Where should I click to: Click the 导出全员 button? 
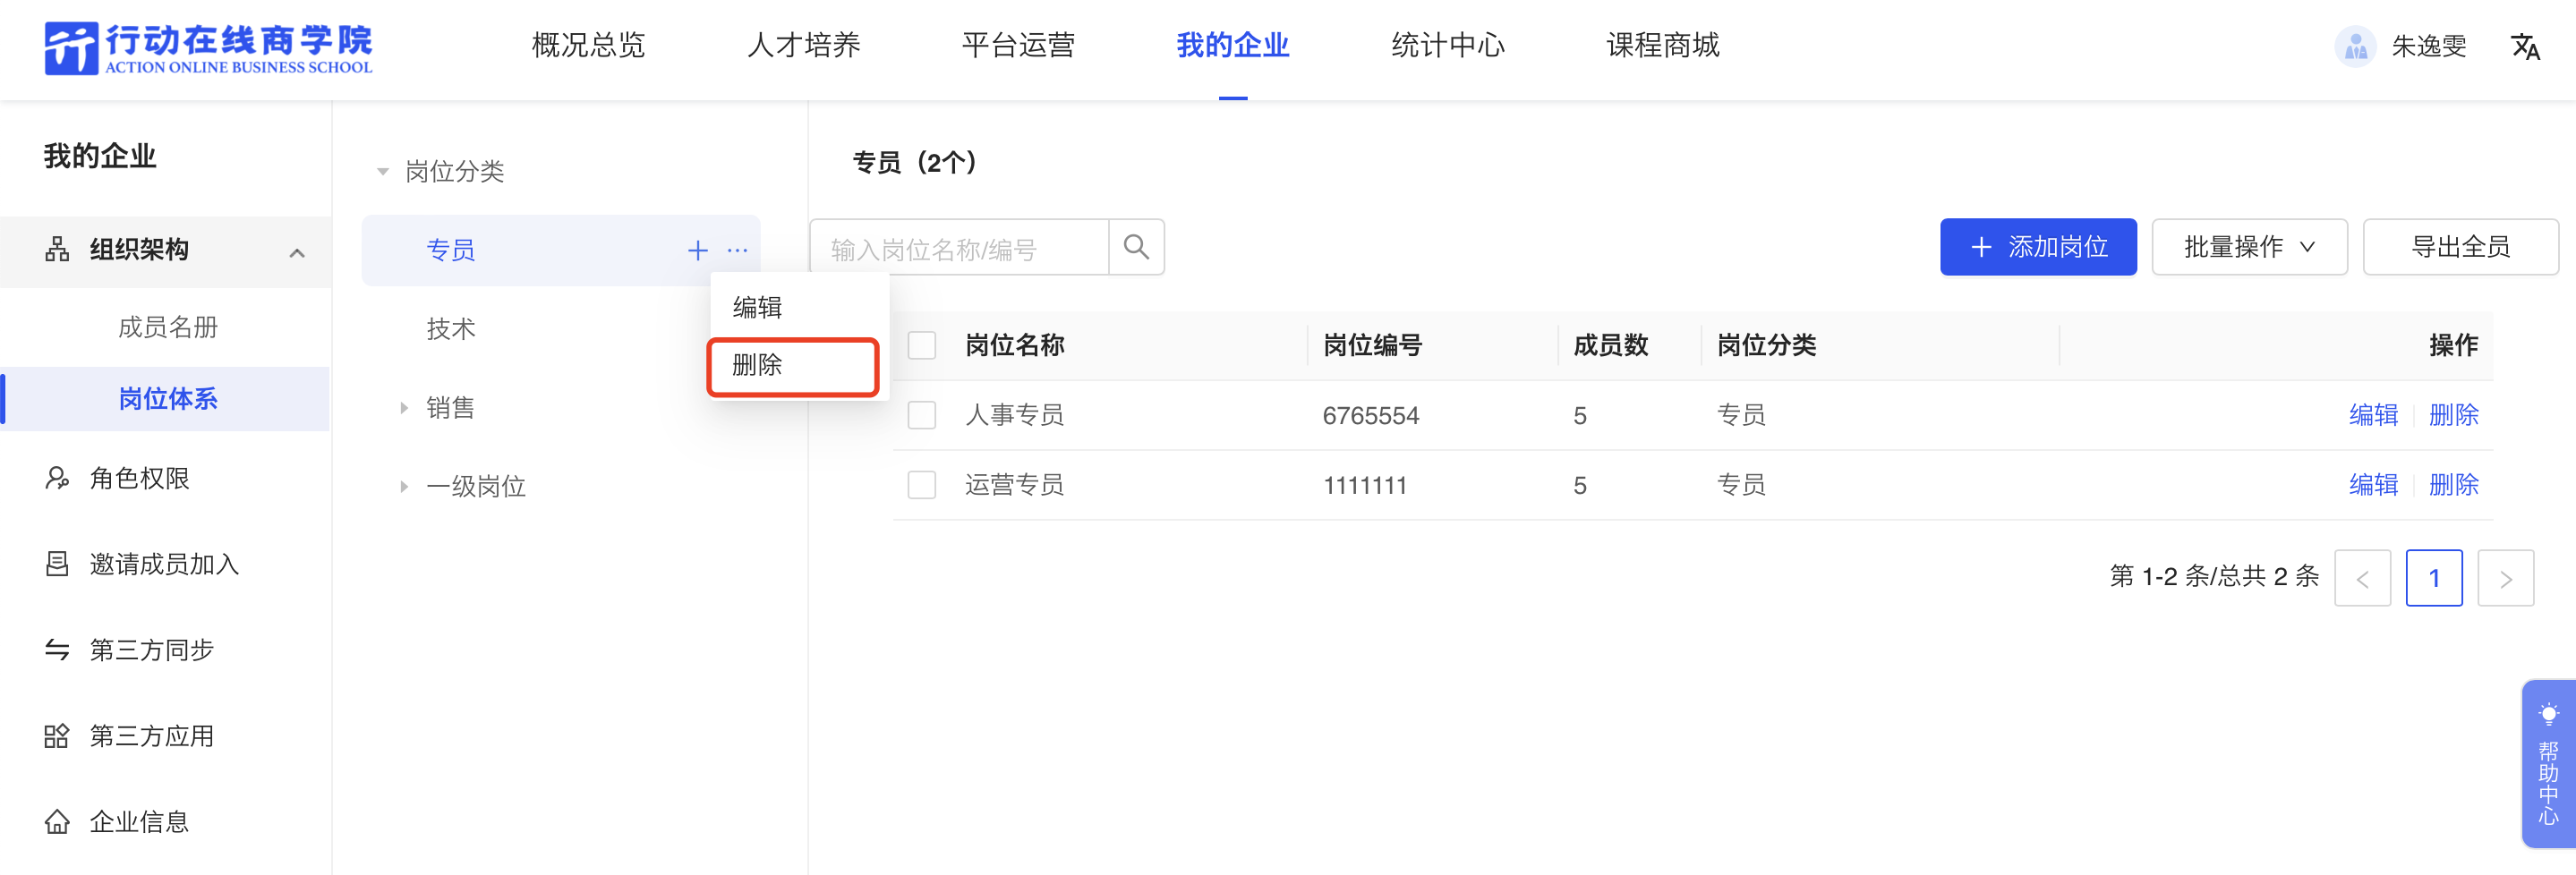pos(2460,247)
